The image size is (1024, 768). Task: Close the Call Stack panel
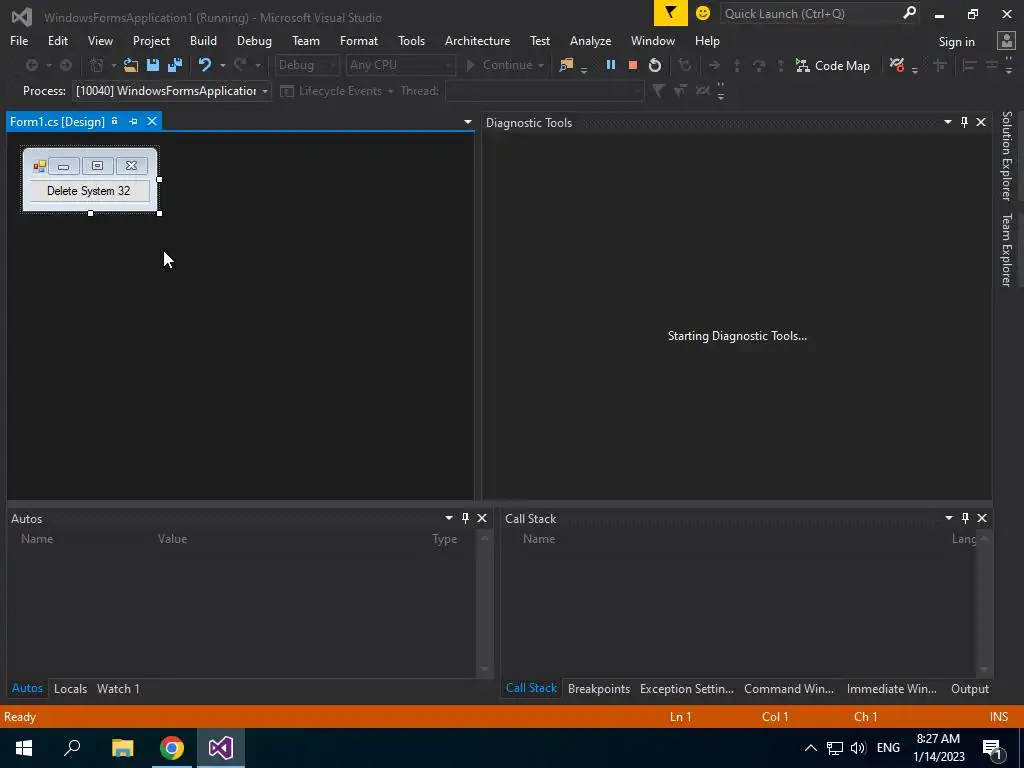coord(982,518)
